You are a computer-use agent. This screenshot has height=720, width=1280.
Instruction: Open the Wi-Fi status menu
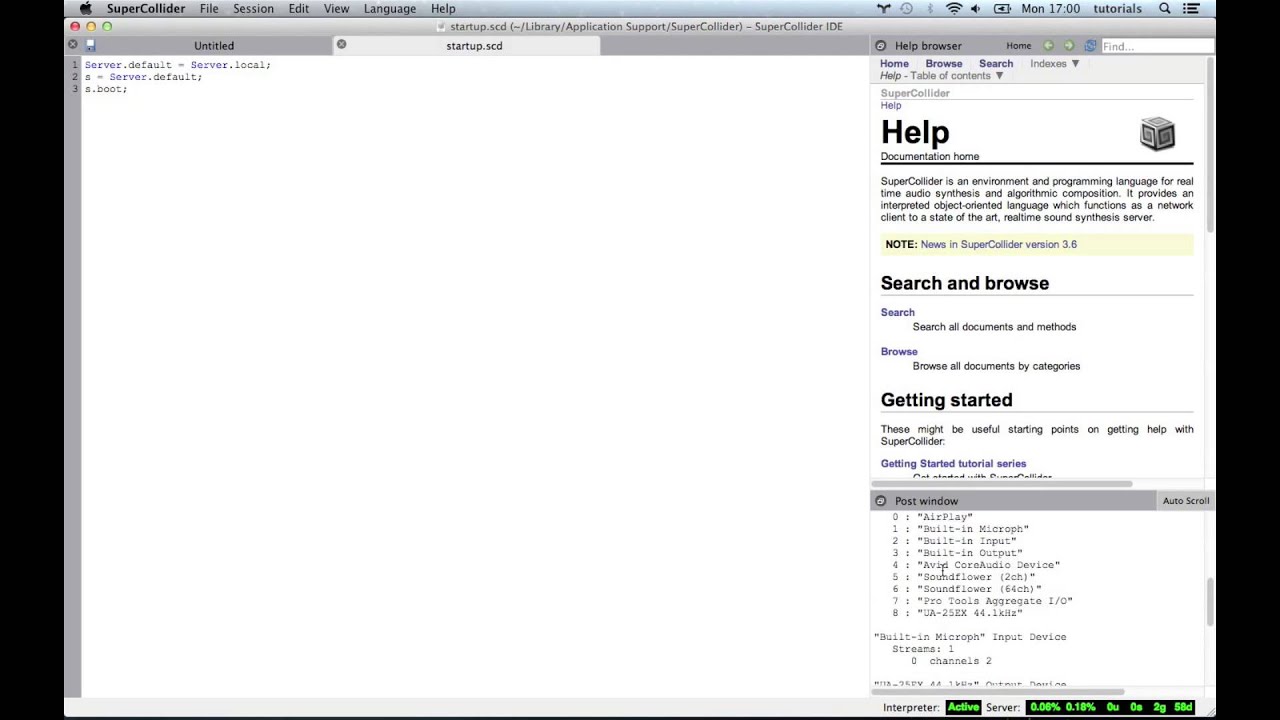pos(954,9)
